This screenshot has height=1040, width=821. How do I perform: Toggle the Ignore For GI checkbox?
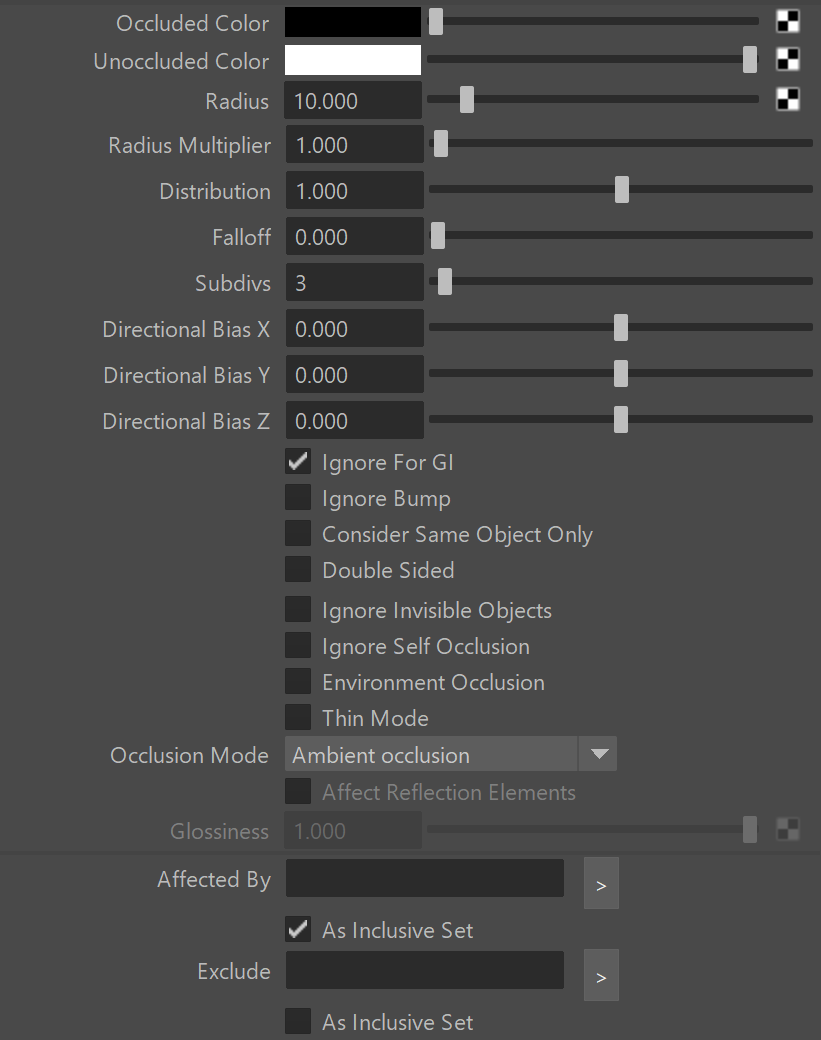point(298,462)
